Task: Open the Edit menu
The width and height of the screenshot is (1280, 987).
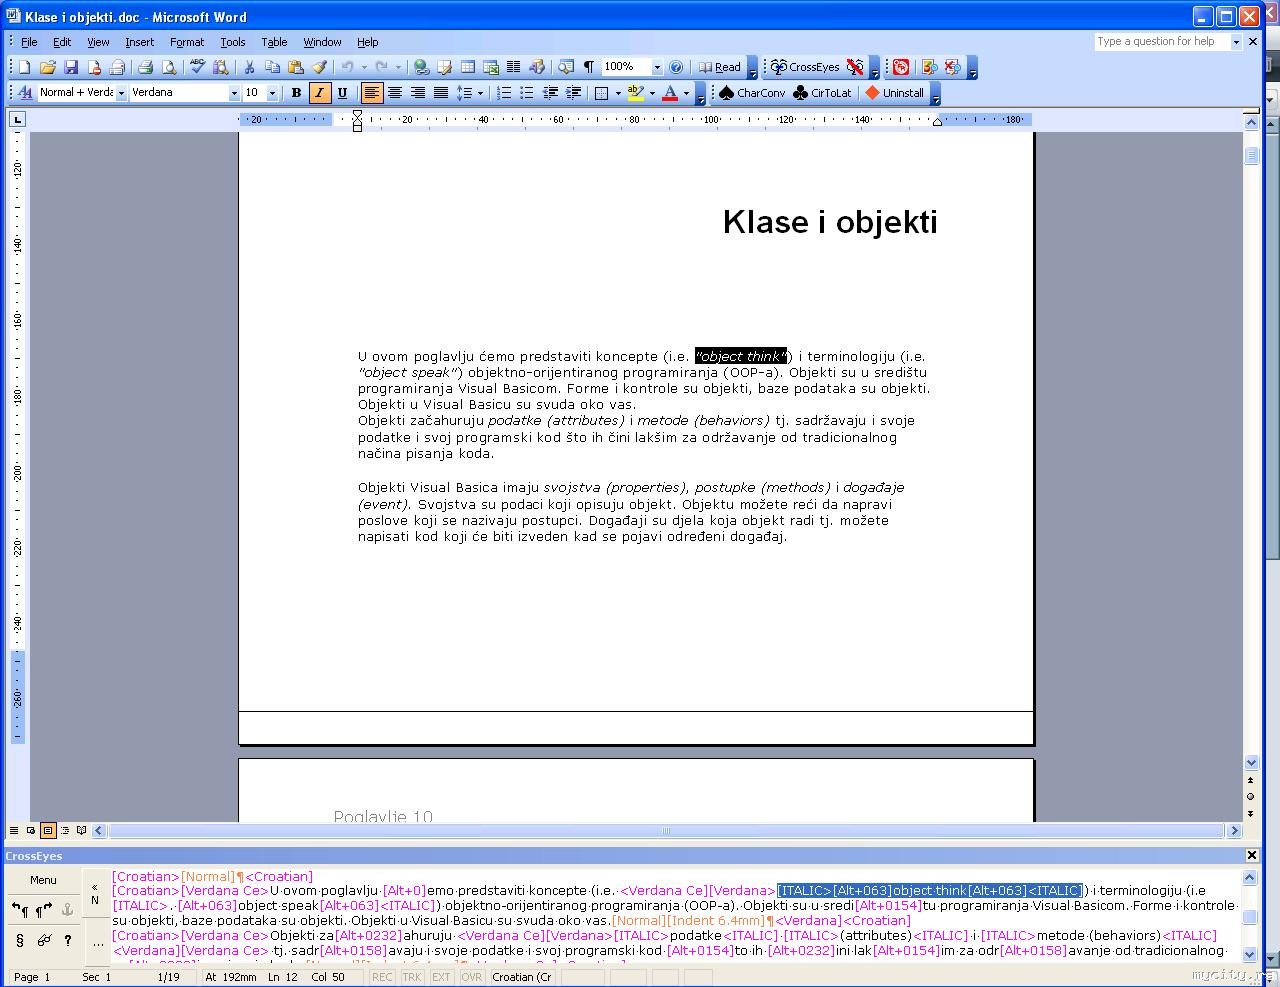Action: tap(62, 42)
